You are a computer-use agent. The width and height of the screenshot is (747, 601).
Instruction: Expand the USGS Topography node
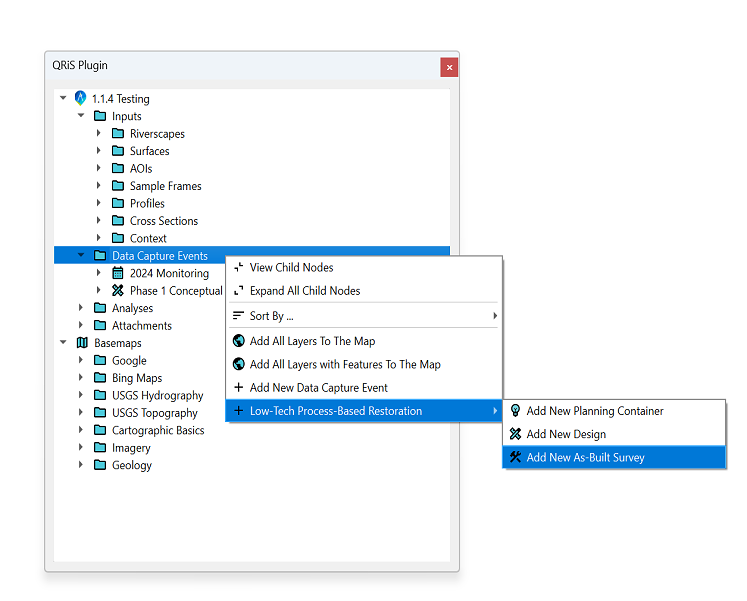click(81, 412)
